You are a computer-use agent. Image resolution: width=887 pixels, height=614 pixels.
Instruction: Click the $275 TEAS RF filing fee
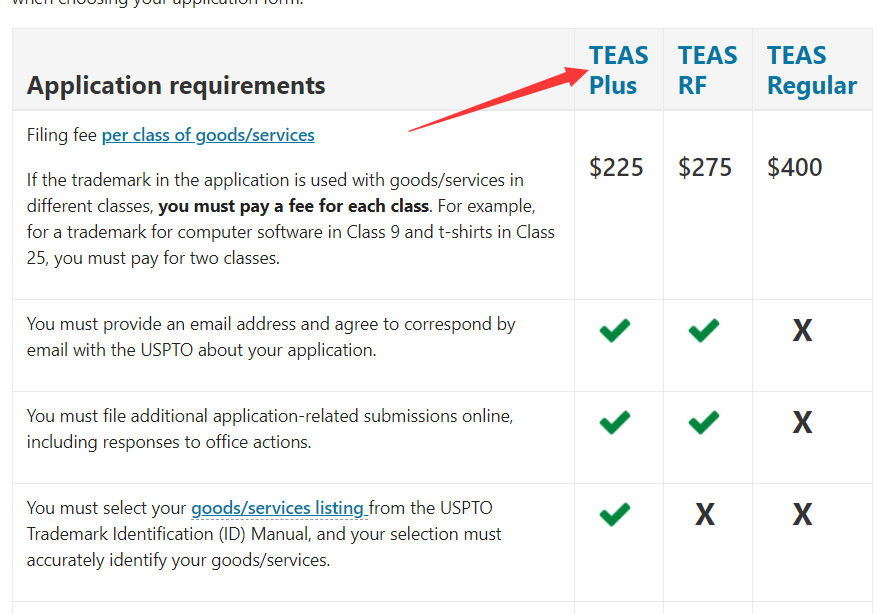coord(705,167)
